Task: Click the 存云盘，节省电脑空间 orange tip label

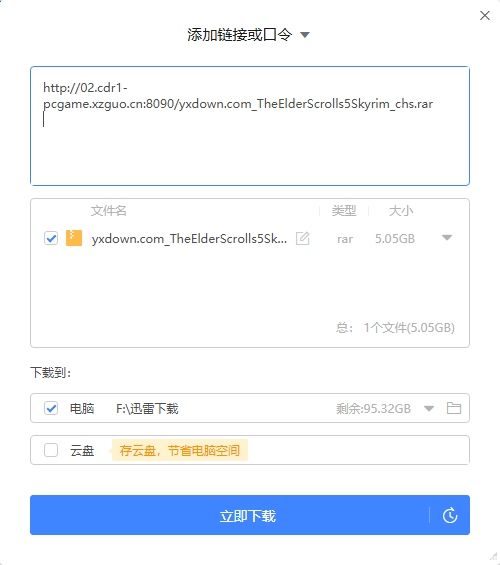Action: tap(179, 450)
